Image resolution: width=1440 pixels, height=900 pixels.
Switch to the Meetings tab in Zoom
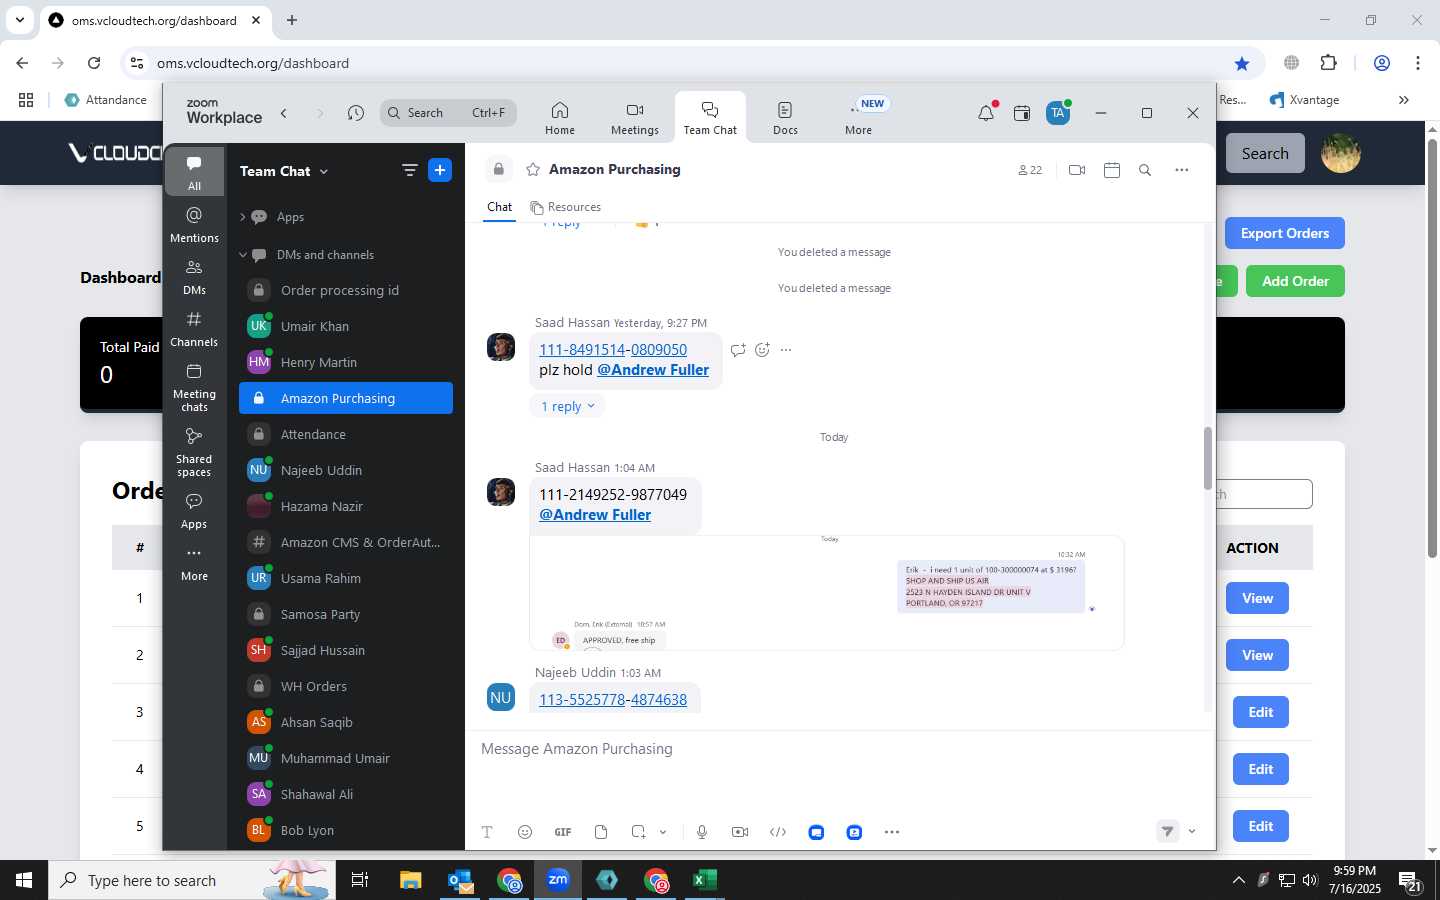pos(635,118)
